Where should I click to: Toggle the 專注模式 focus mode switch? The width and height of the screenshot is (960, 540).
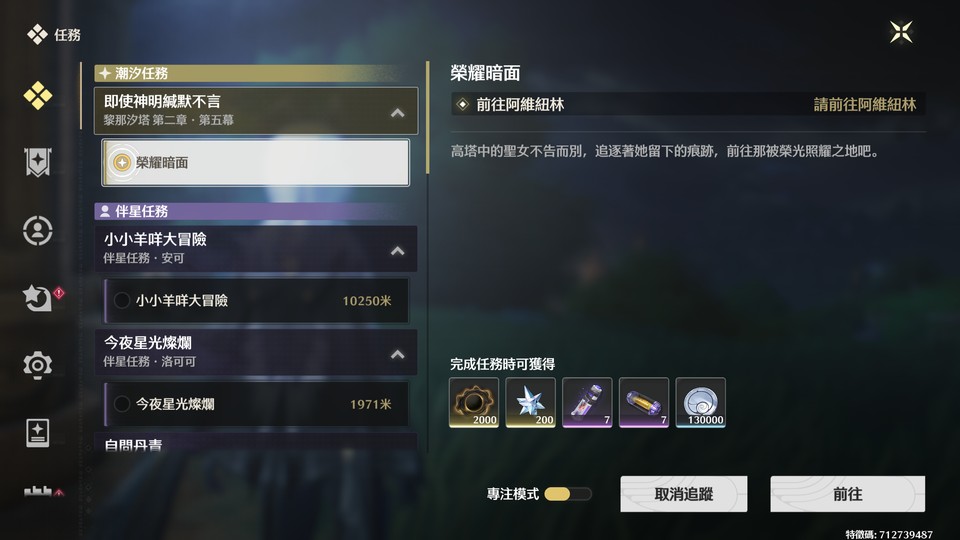[568, 494]
